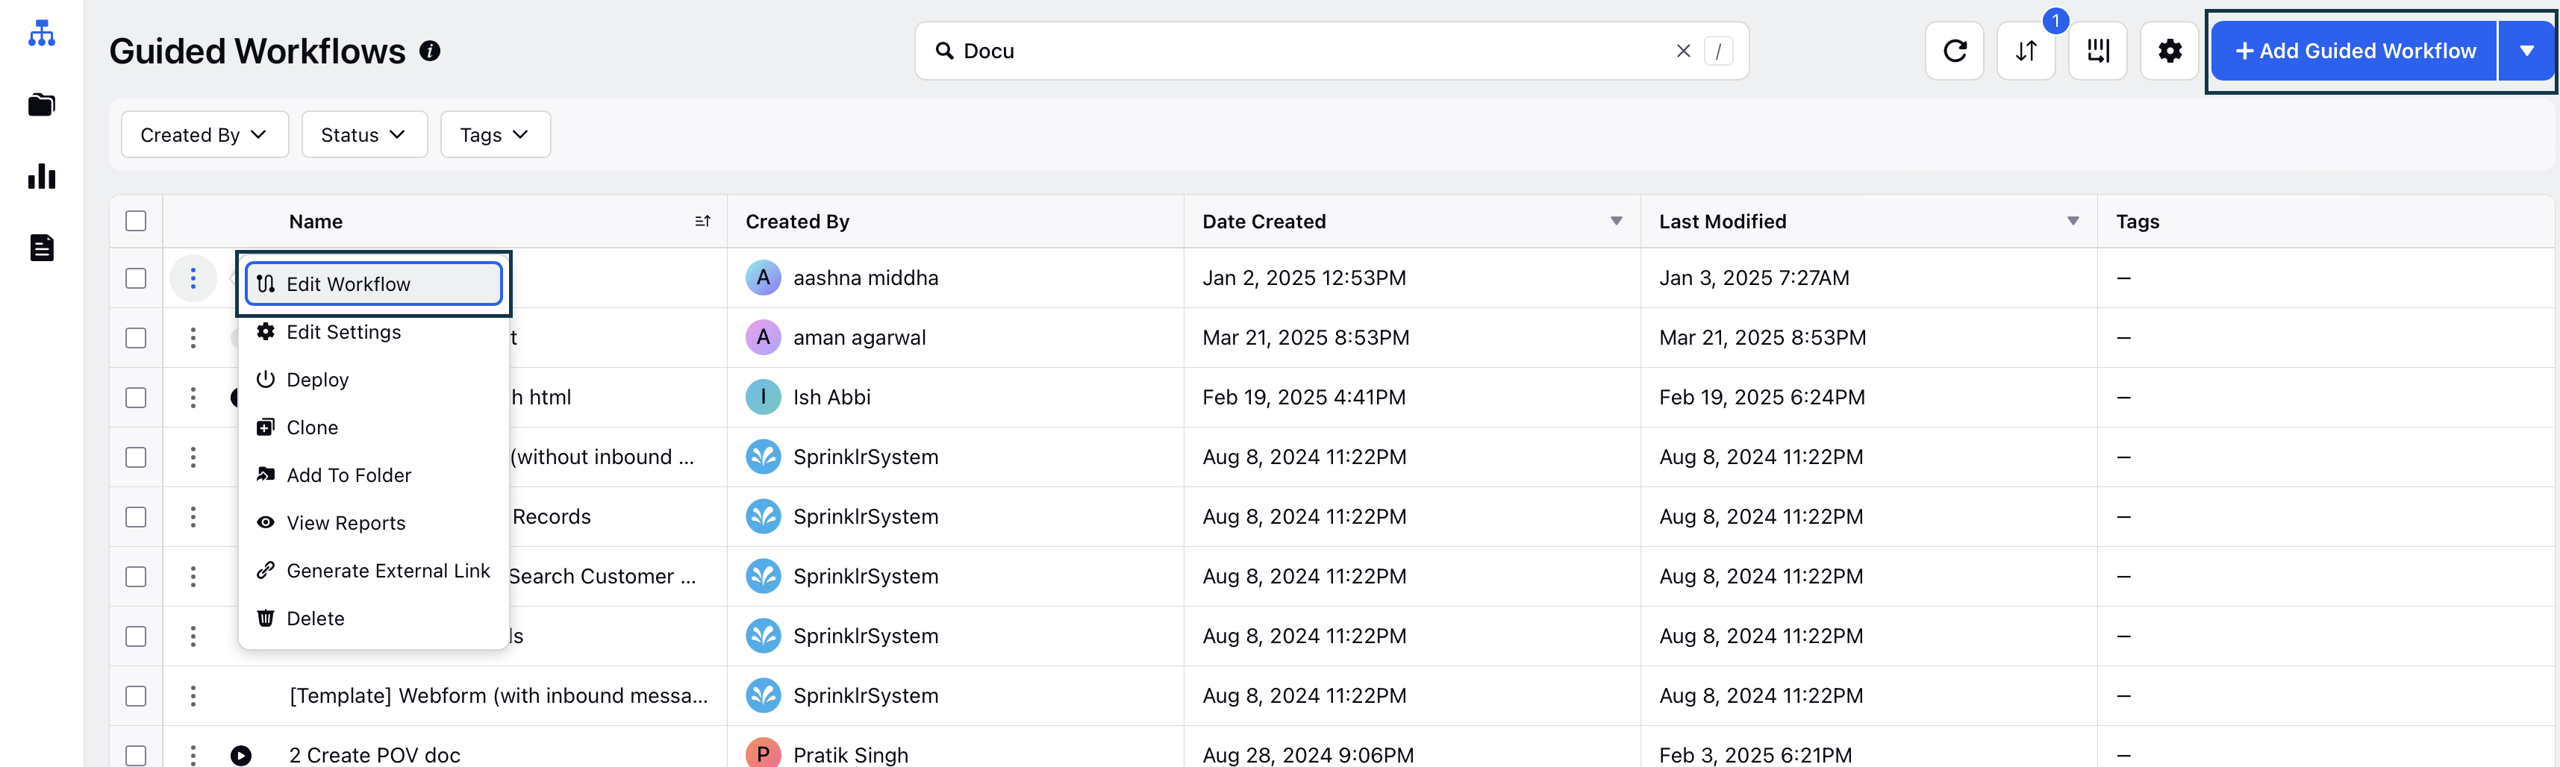Open the document icon in left sidebar

(x=41, y=248)
